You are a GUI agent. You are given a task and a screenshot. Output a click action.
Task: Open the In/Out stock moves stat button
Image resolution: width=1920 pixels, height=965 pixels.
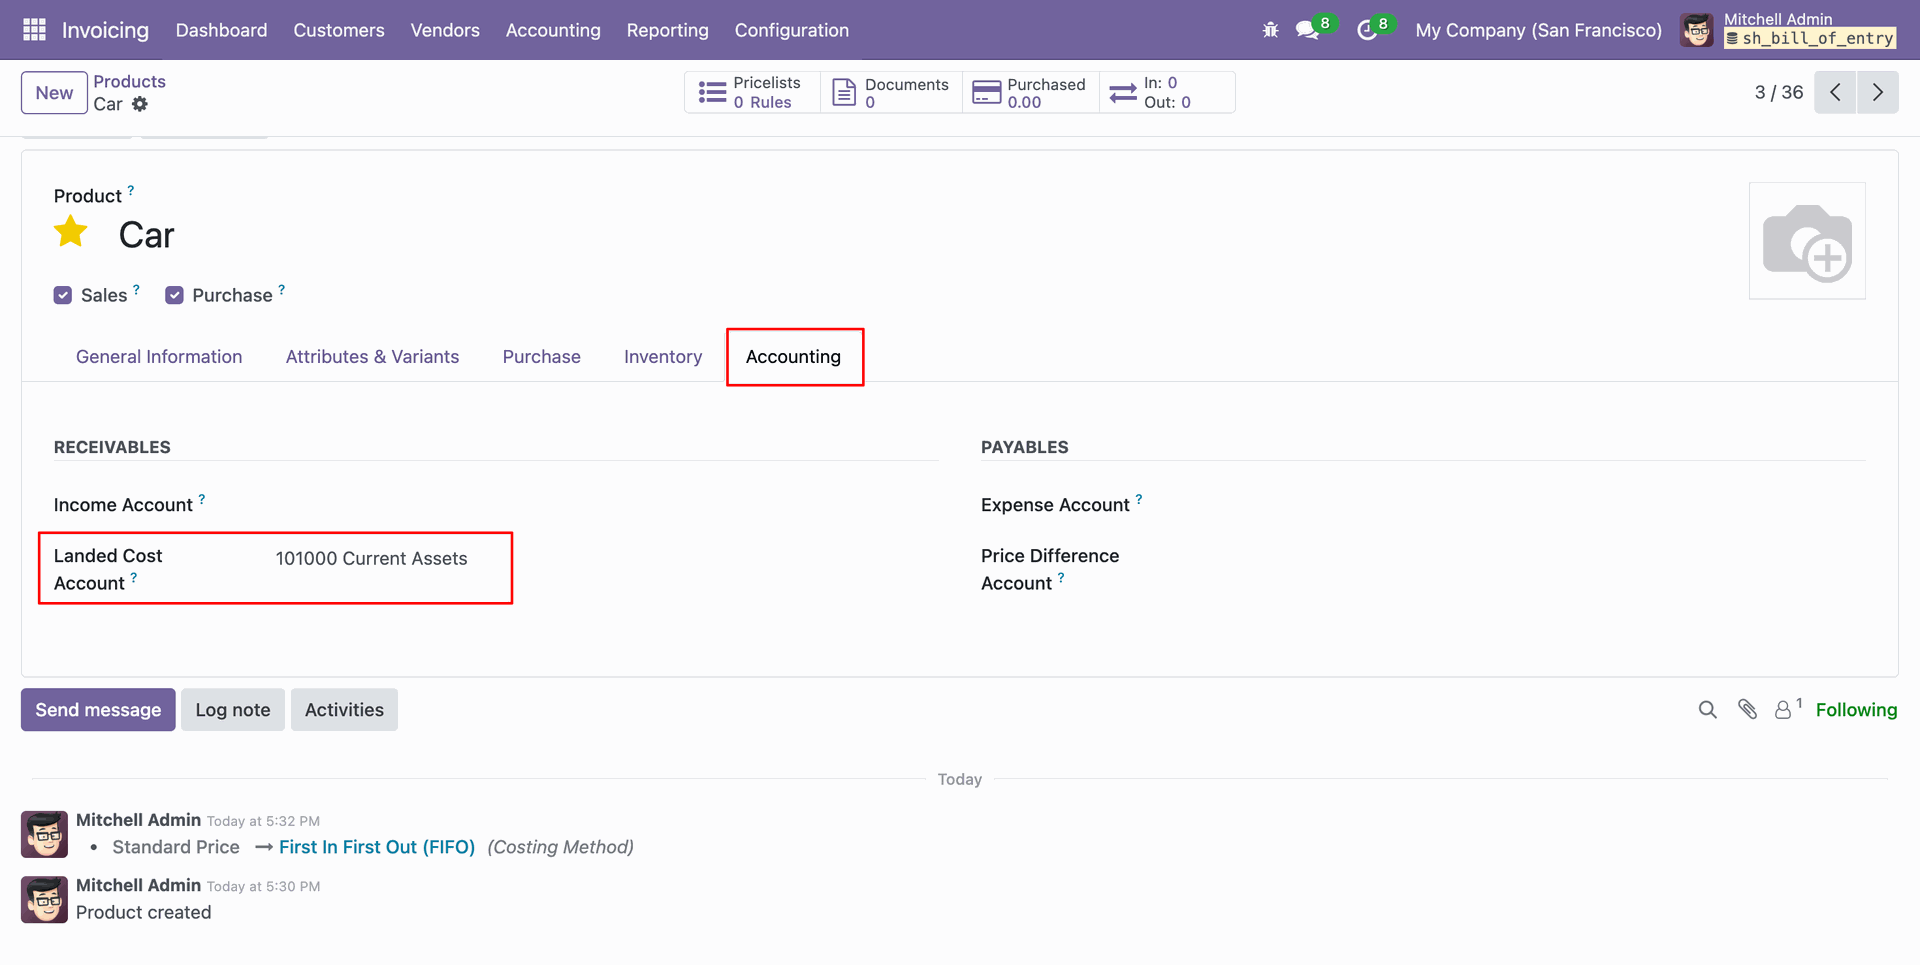[x=1167, y=92]
